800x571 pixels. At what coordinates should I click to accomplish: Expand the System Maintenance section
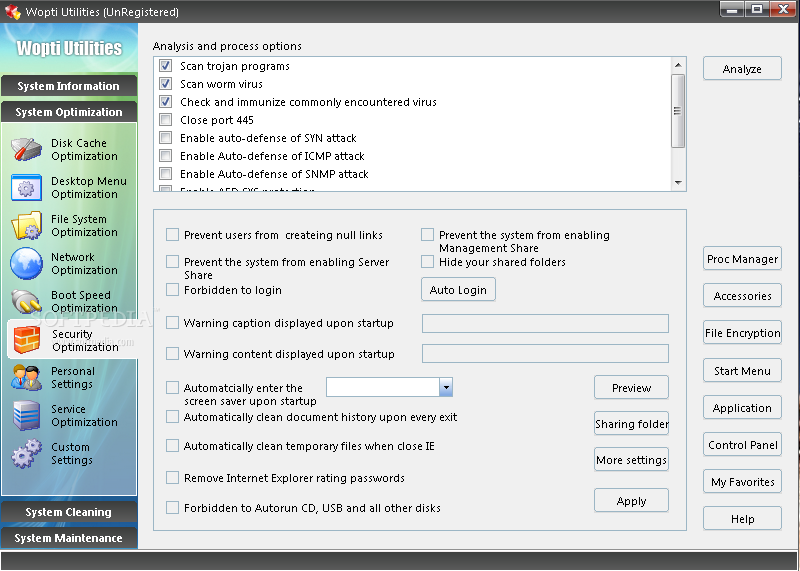[x=69, y=538]
